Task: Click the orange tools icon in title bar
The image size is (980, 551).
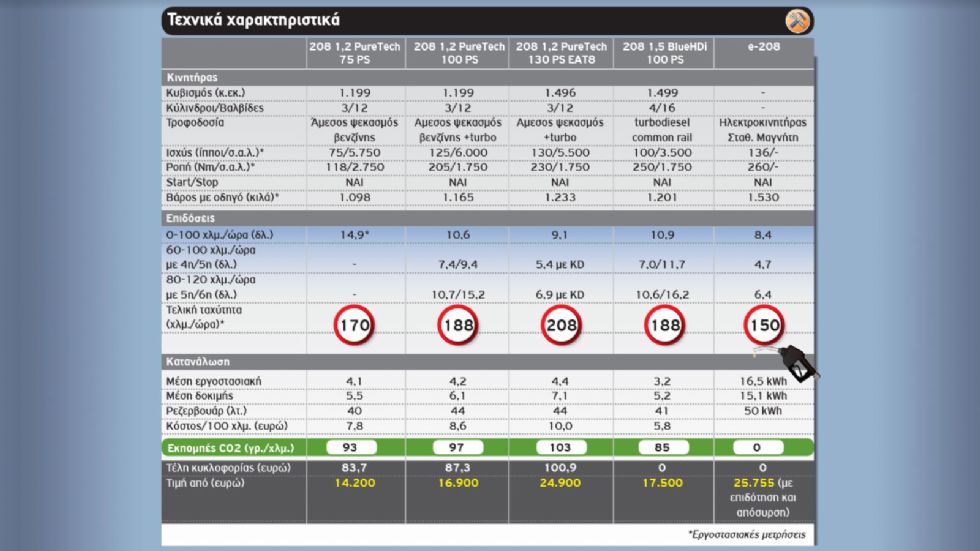Action: tap(798, 21)
